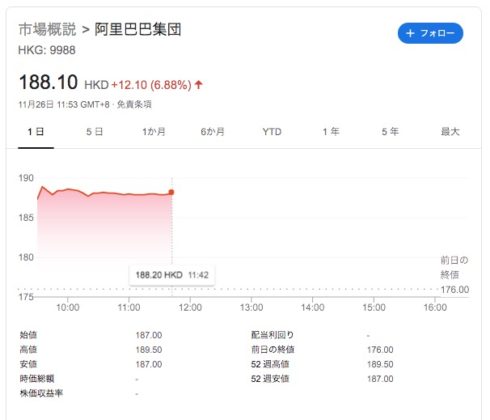The height and width of the screenshot is (420, 490).
Task: Click the plus icon in the follow button
Action: 410,33
